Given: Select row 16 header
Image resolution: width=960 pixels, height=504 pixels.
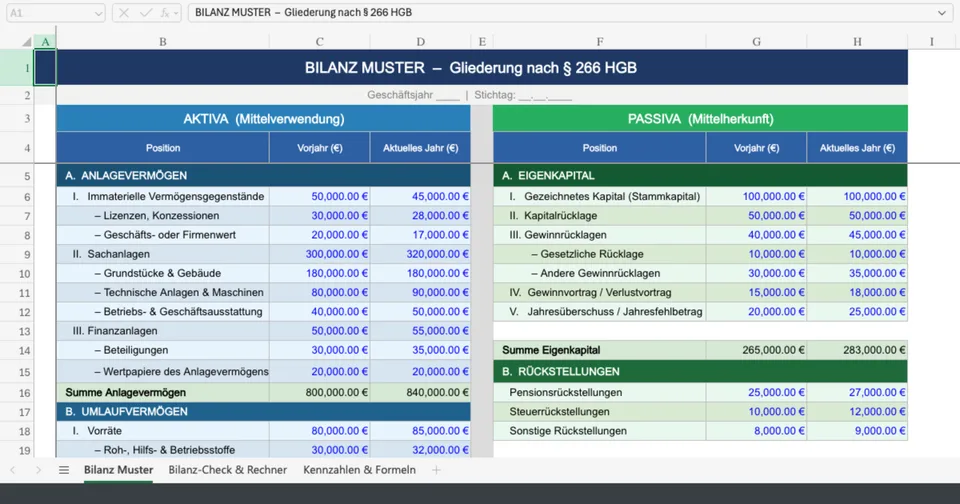Looking at the screenshot, I should [17, 393].
